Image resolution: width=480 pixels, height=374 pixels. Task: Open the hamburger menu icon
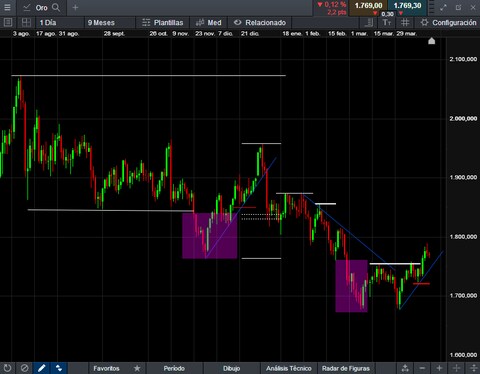7,7
